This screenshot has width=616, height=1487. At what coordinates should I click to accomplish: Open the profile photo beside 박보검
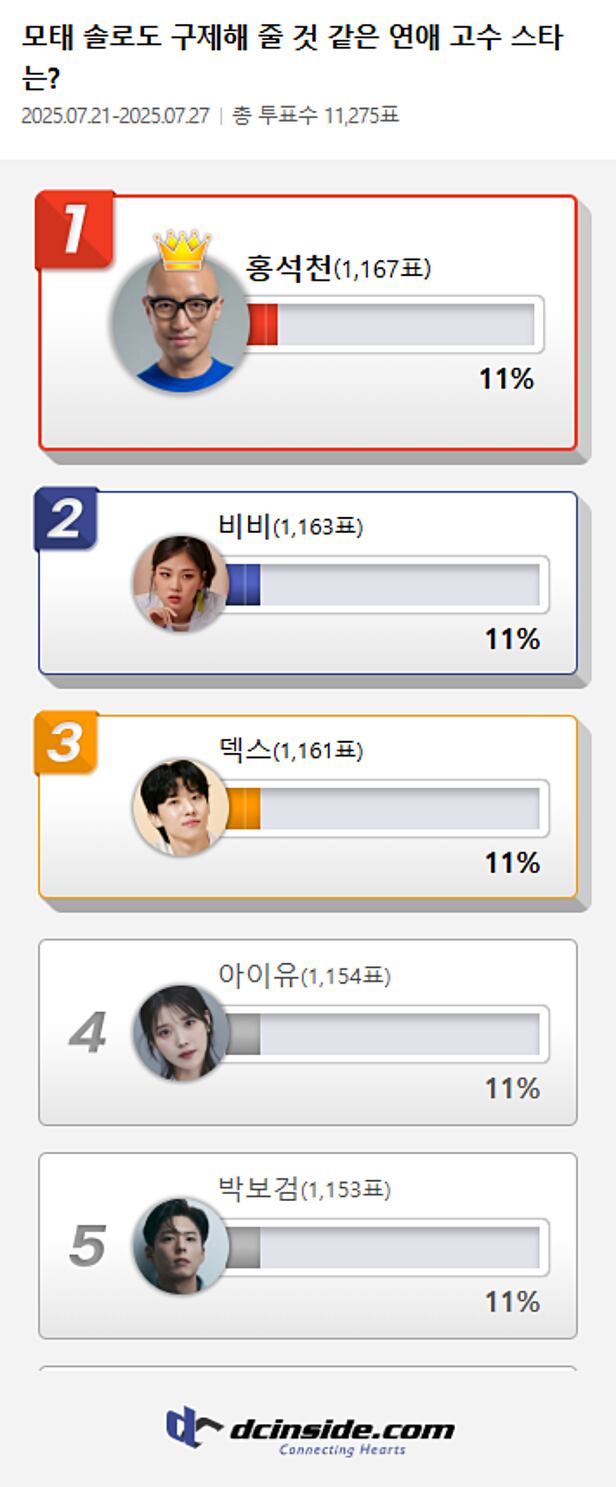click(181, 1245)
